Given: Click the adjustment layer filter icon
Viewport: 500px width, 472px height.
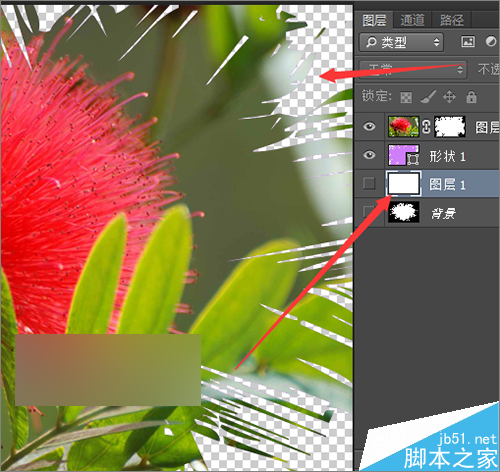Looking at the screenshot, I should 491,42.
